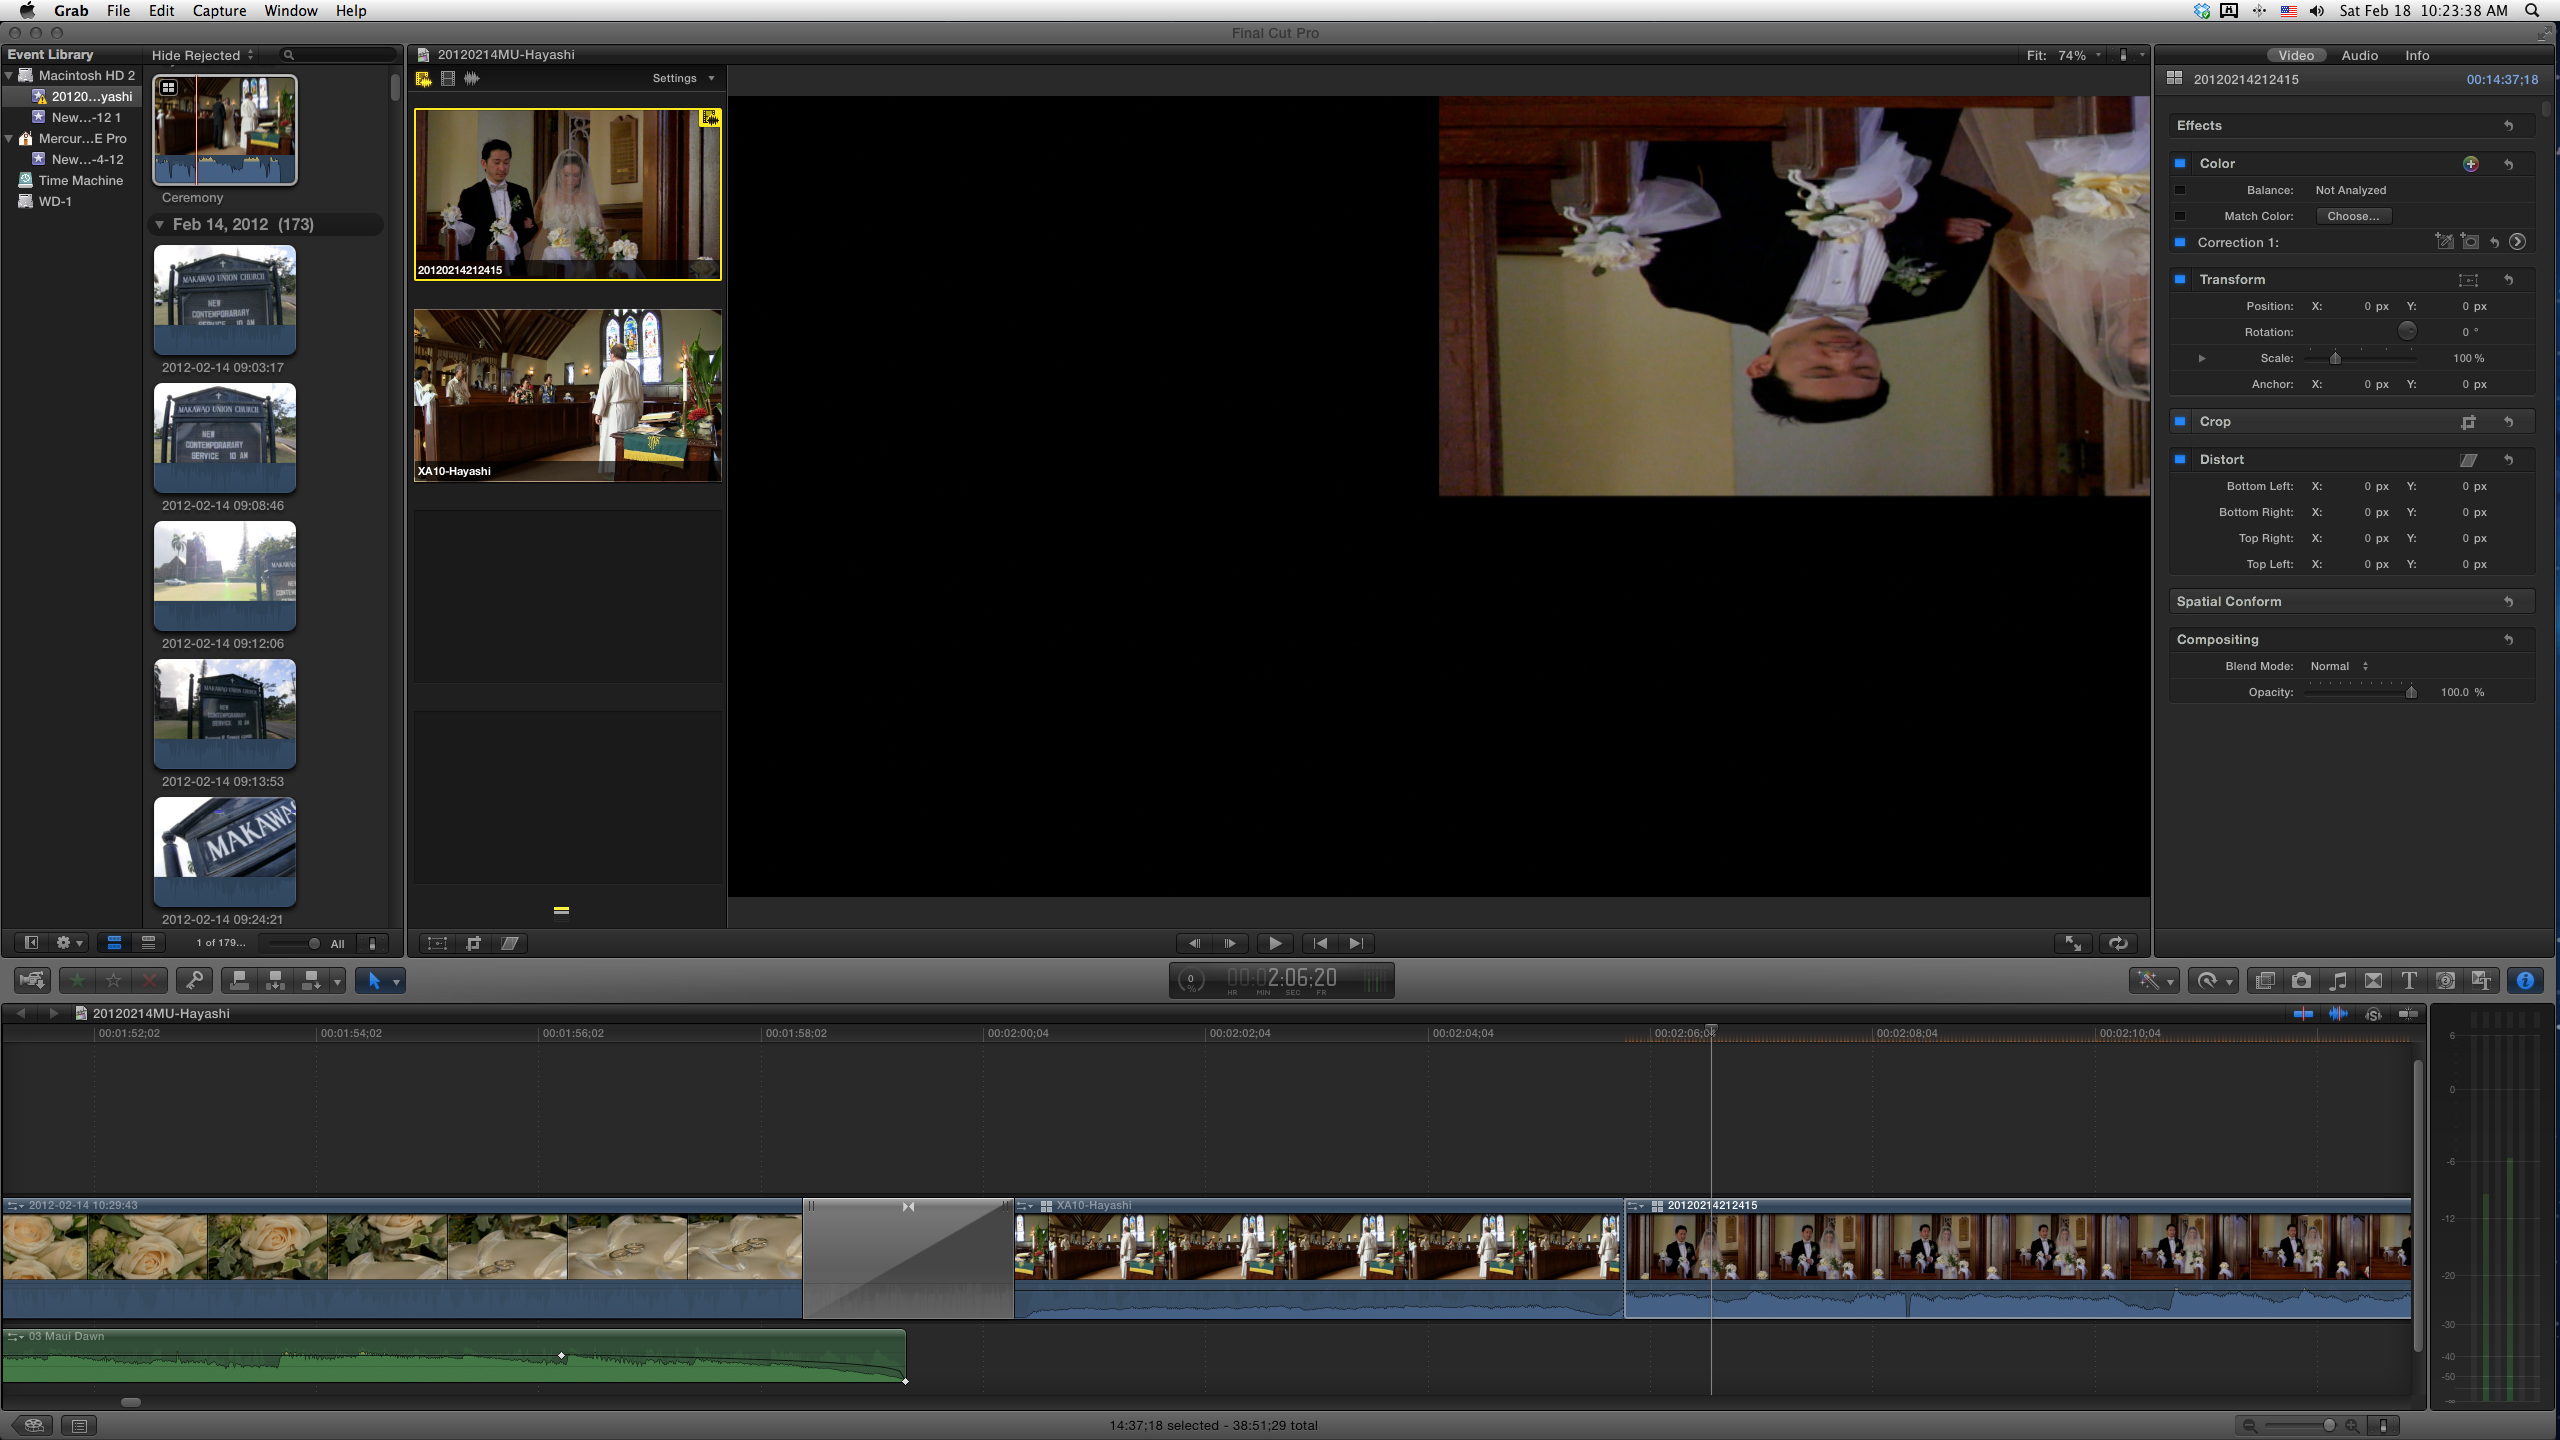This screenshot has width=2560, height=1440.
Task: Reject the selection with the red X
Action: [149, 980]
